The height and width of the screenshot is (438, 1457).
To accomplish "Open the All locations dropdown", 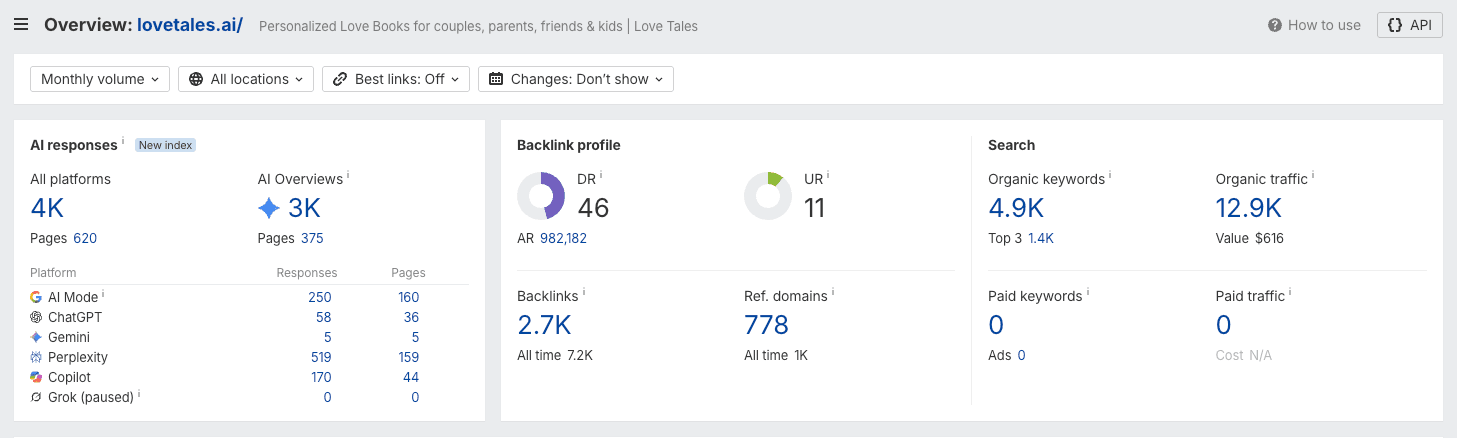I will click(x=246, y=79).
